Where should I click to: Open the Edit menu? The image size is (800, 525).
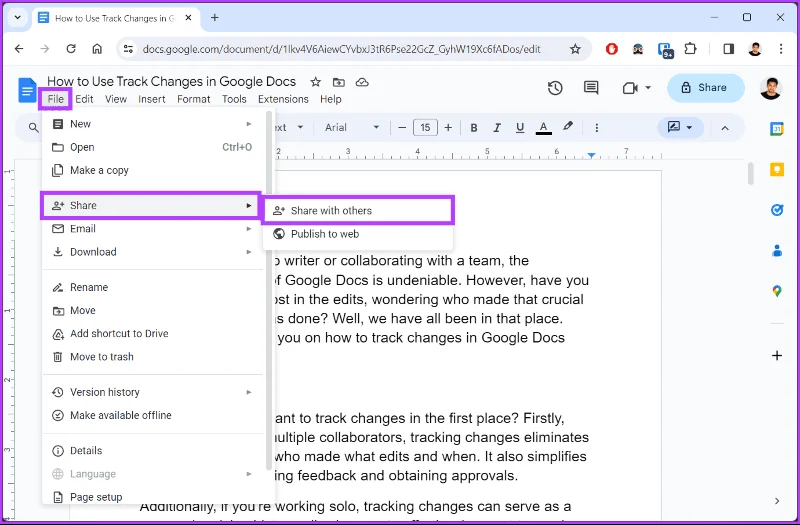[x=84, y=99]
